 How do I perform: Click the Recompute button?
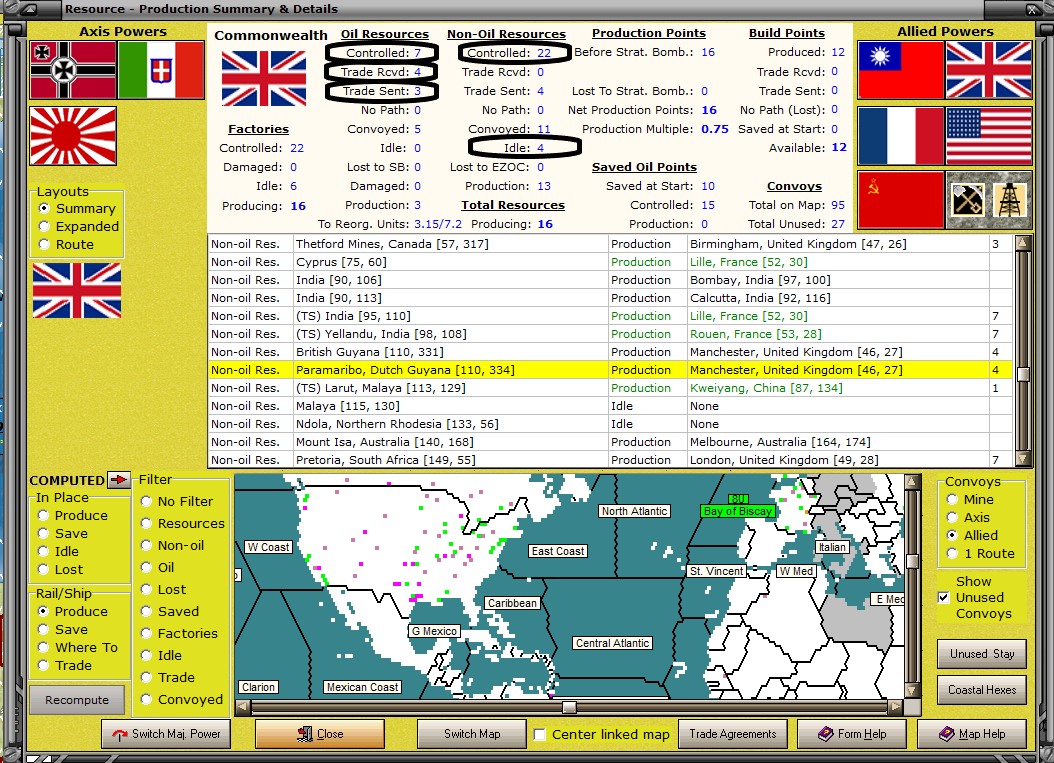[x=77, y=700]
